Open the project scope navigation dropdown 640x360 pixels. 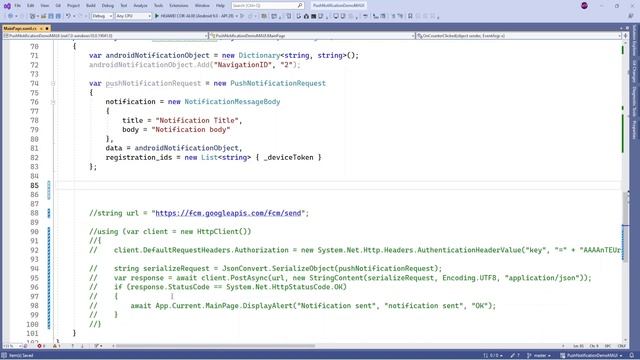tap(105, 36)
